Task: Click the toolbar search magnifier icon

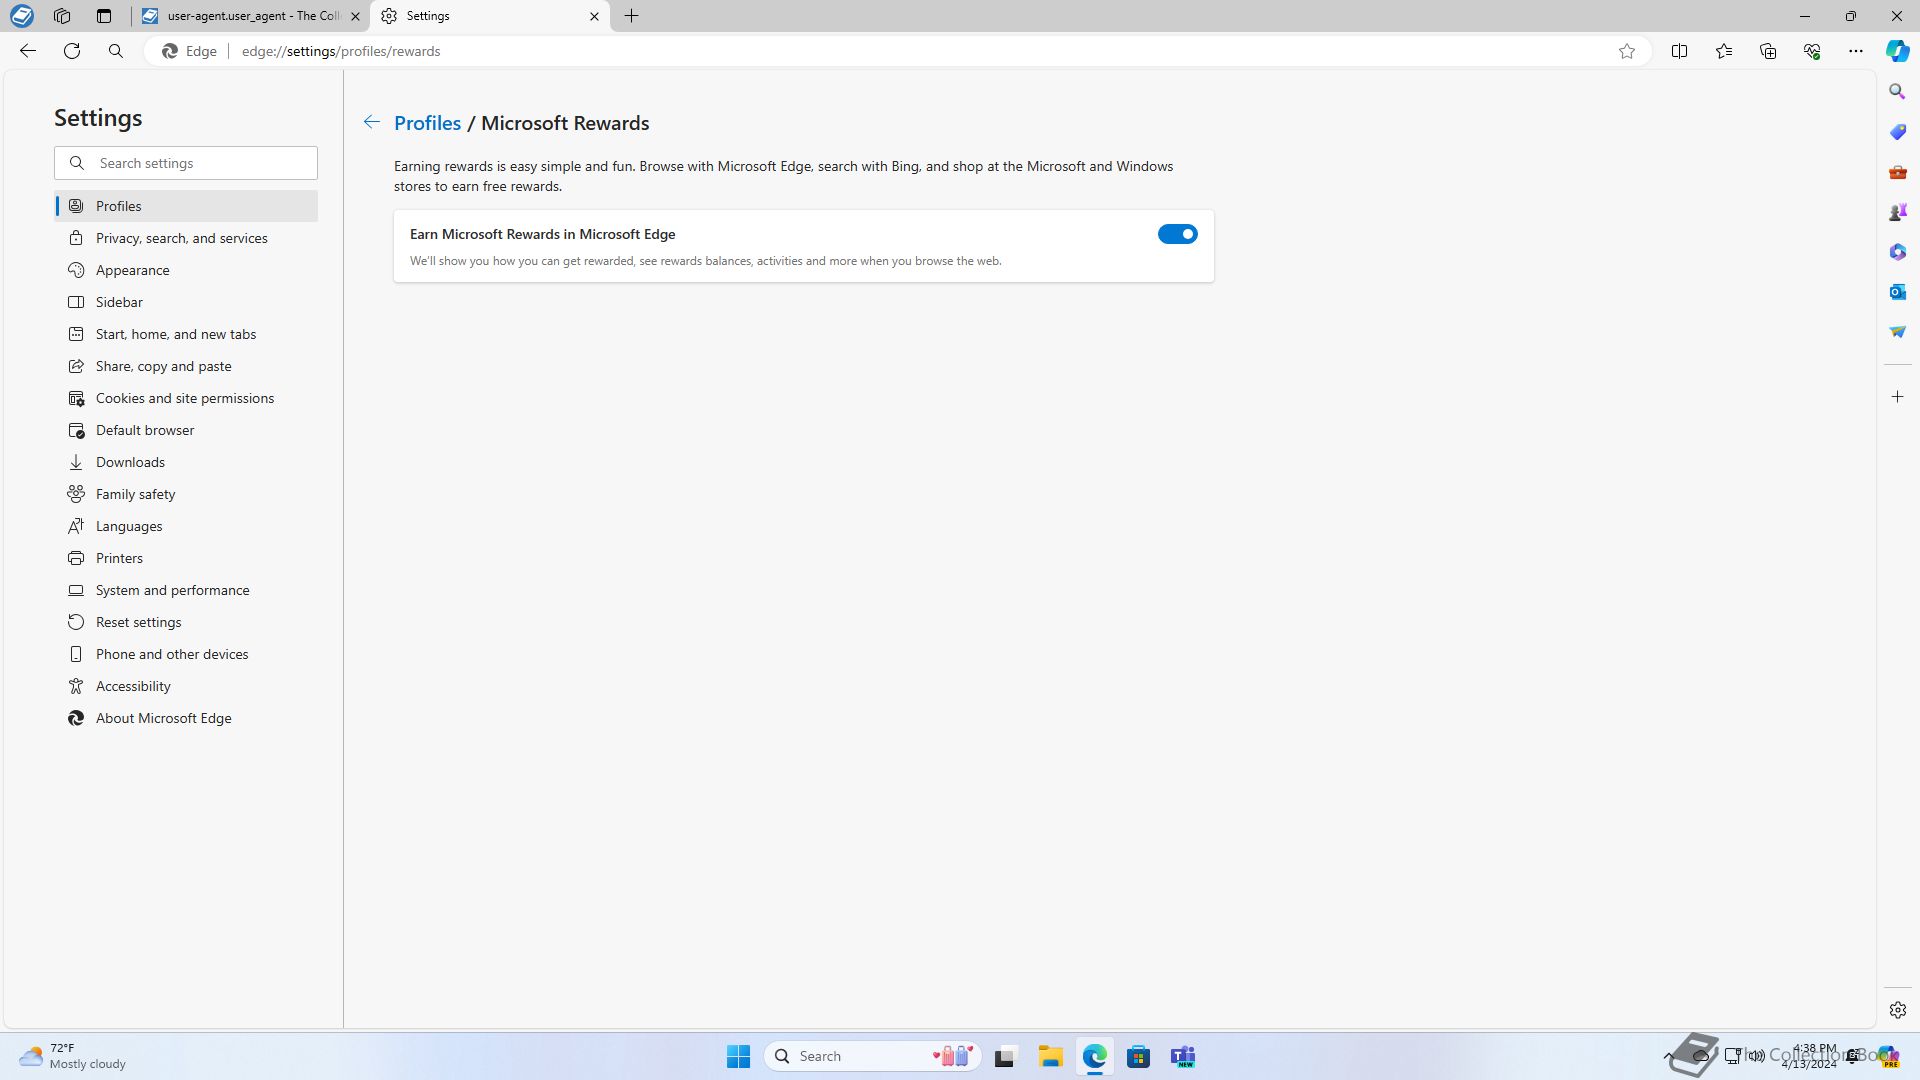Action: 116,51
